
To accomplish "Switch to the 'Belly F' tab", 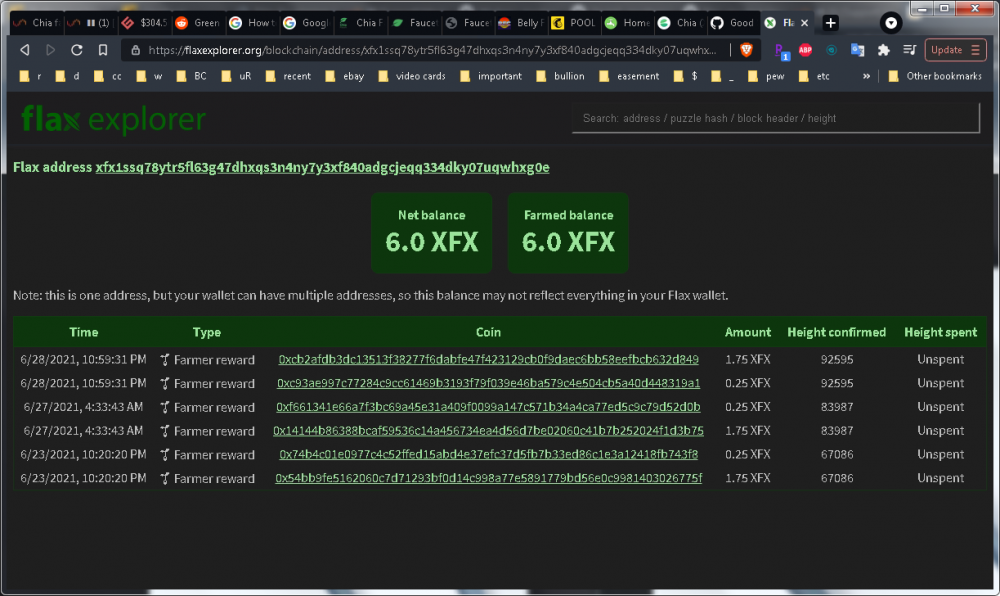I will coord(521,23).
